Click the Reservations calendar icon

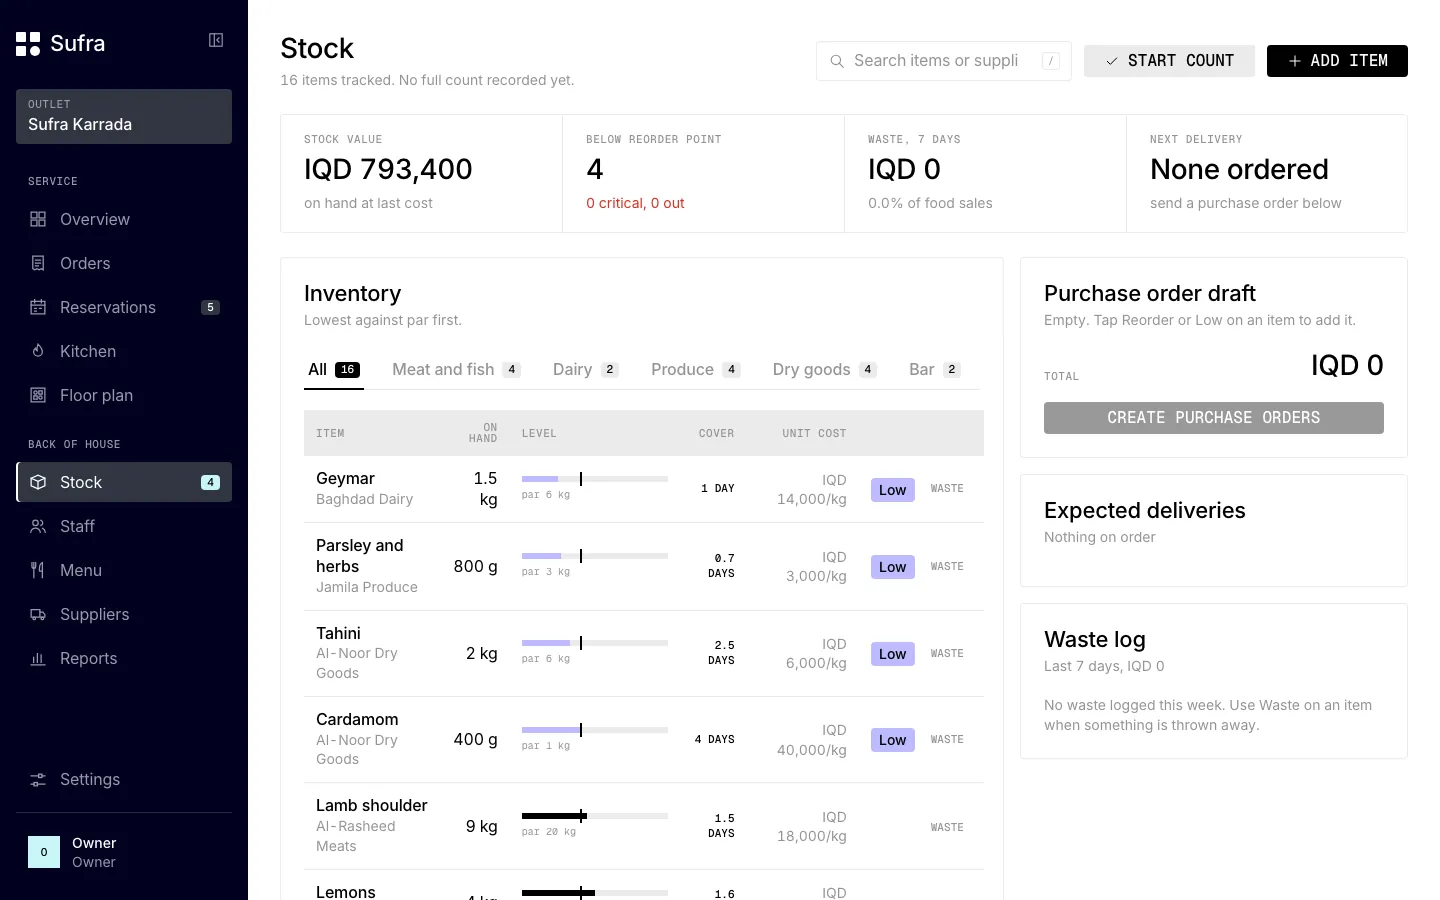coord(38,307)
